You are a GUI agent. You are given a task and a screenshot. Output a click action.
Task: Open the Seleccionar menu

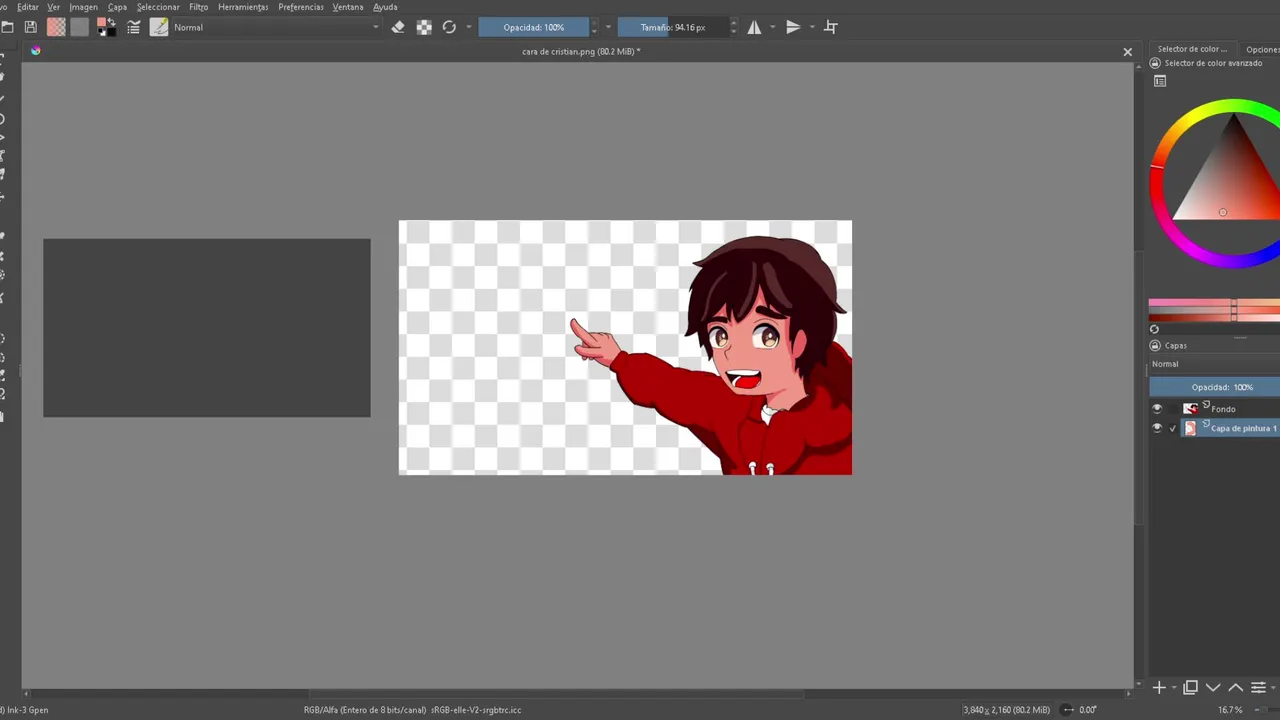pos(158,7)
